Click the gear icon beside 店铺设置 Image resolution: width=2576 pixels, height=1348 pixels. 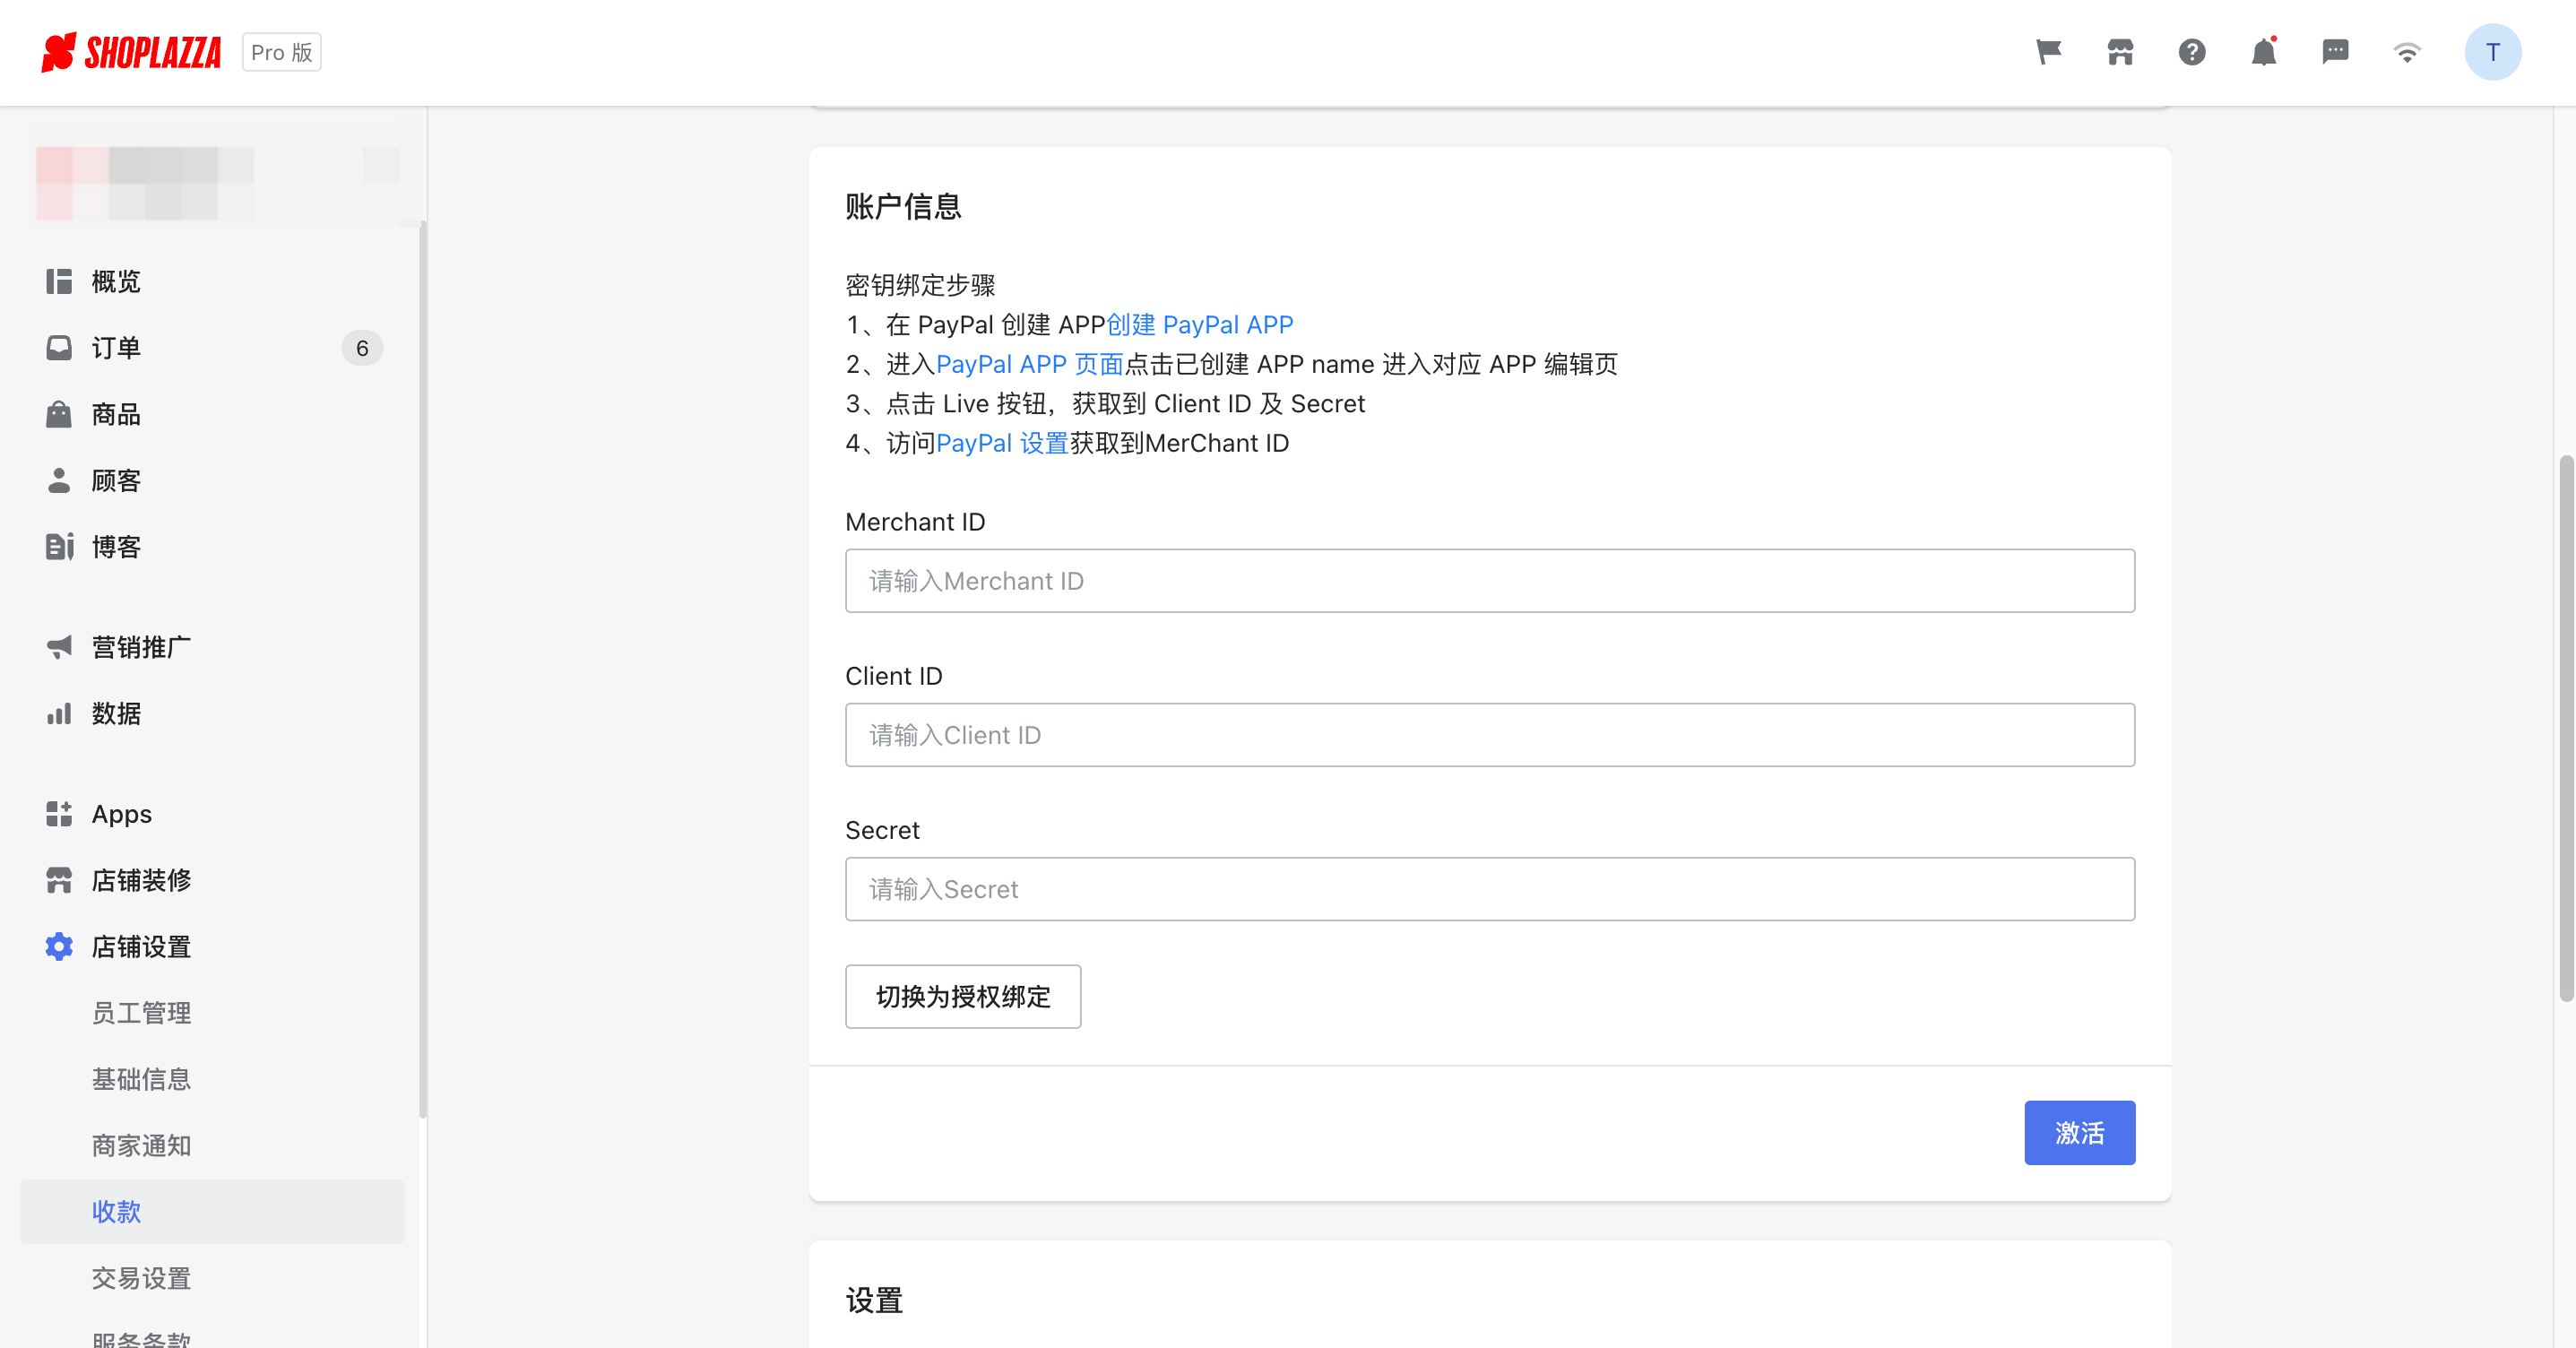(x=59, y=947)
